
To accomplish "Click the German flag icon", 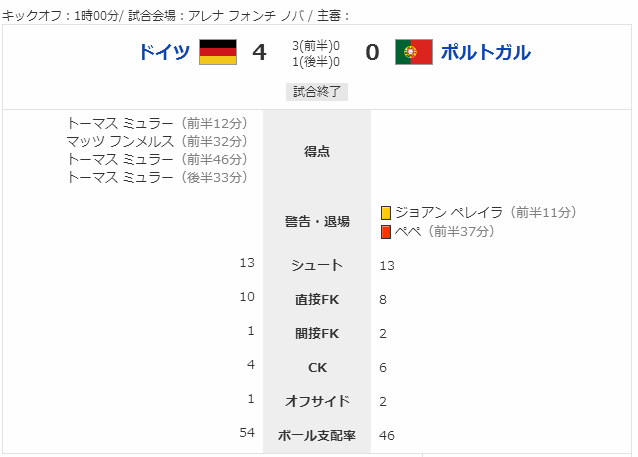I will click(x=218, y=52).
